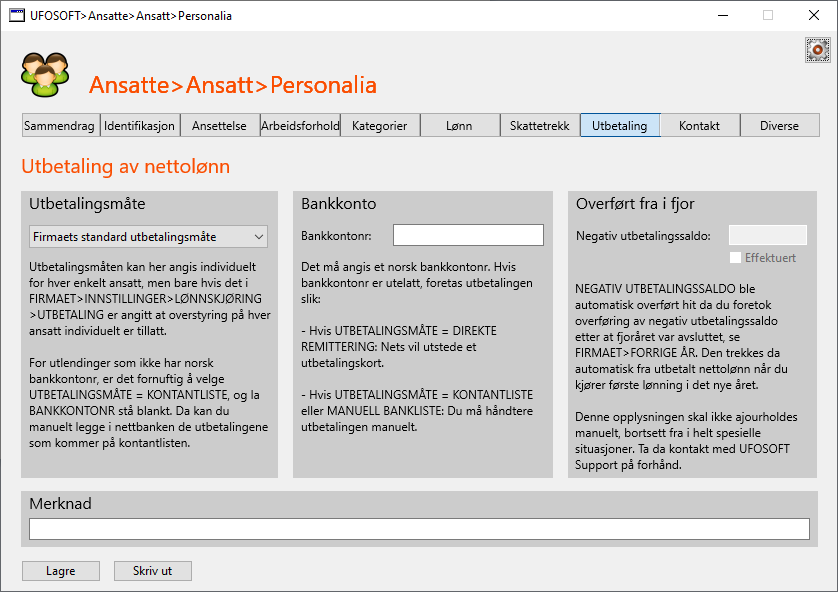
Task: Close the UFOSOFT window
Action: 814,15
